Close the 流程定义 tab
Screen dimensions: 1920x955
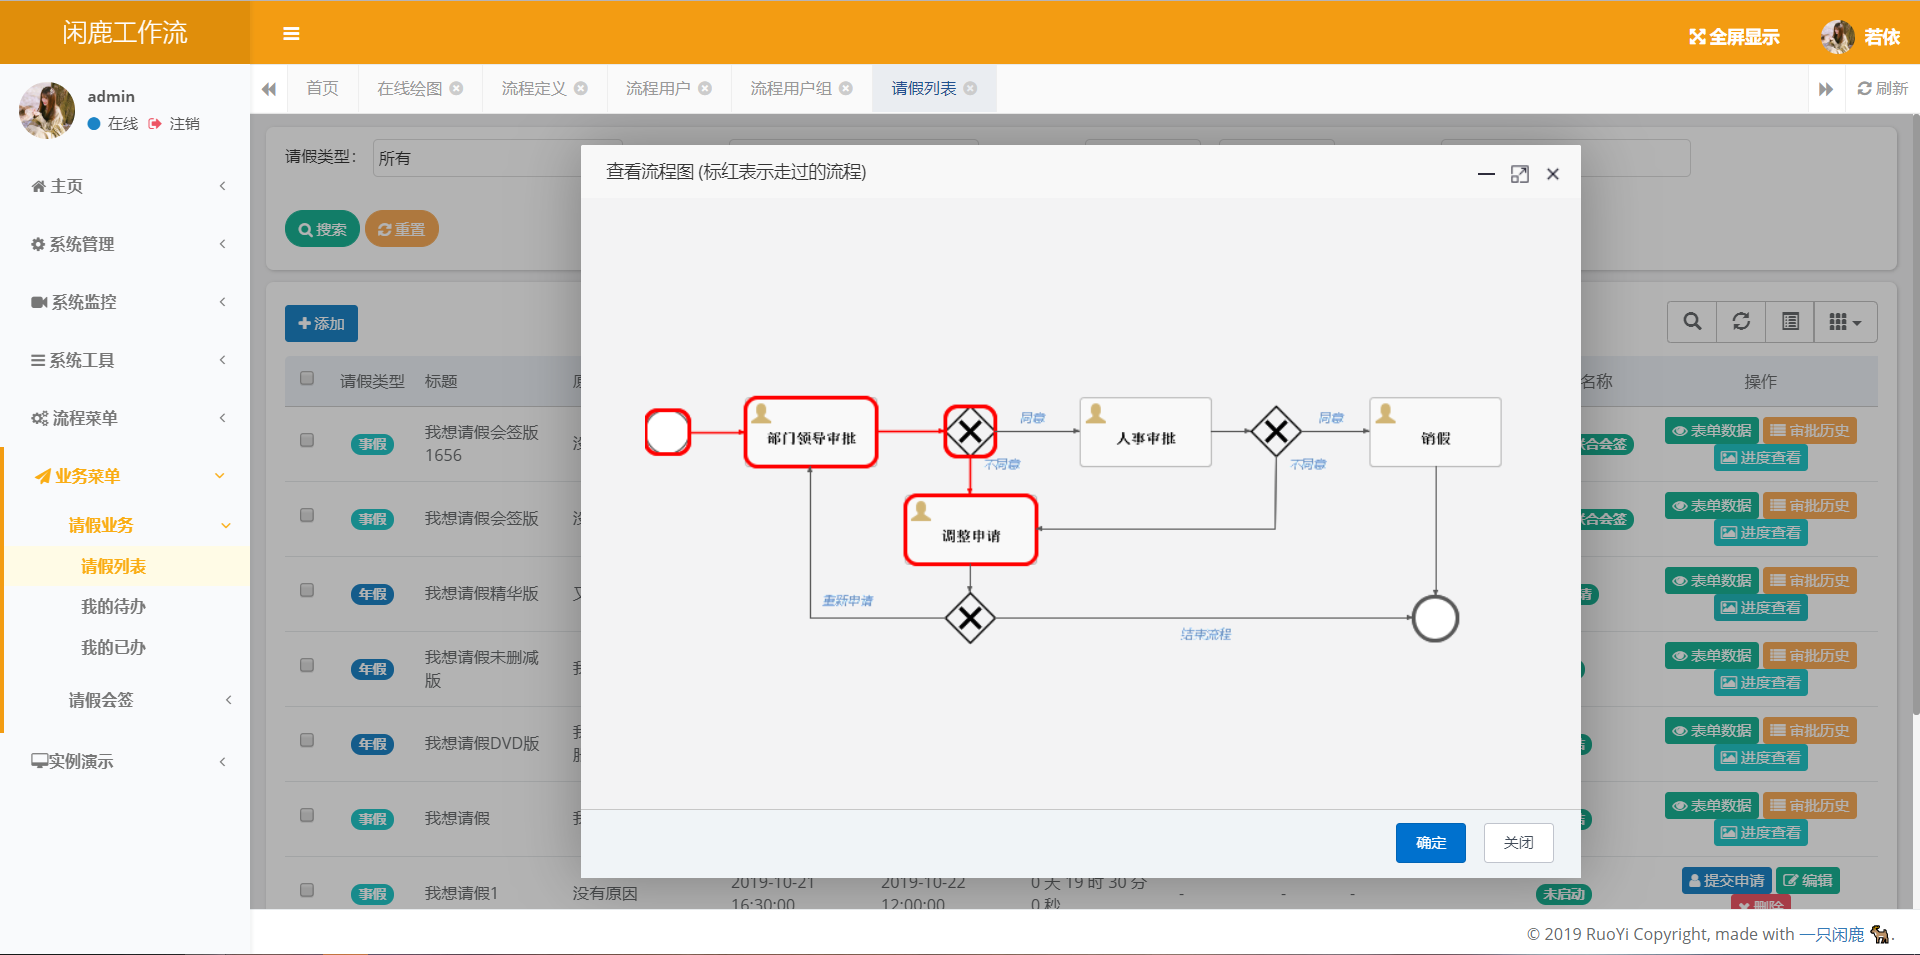[x=581, y=89]
